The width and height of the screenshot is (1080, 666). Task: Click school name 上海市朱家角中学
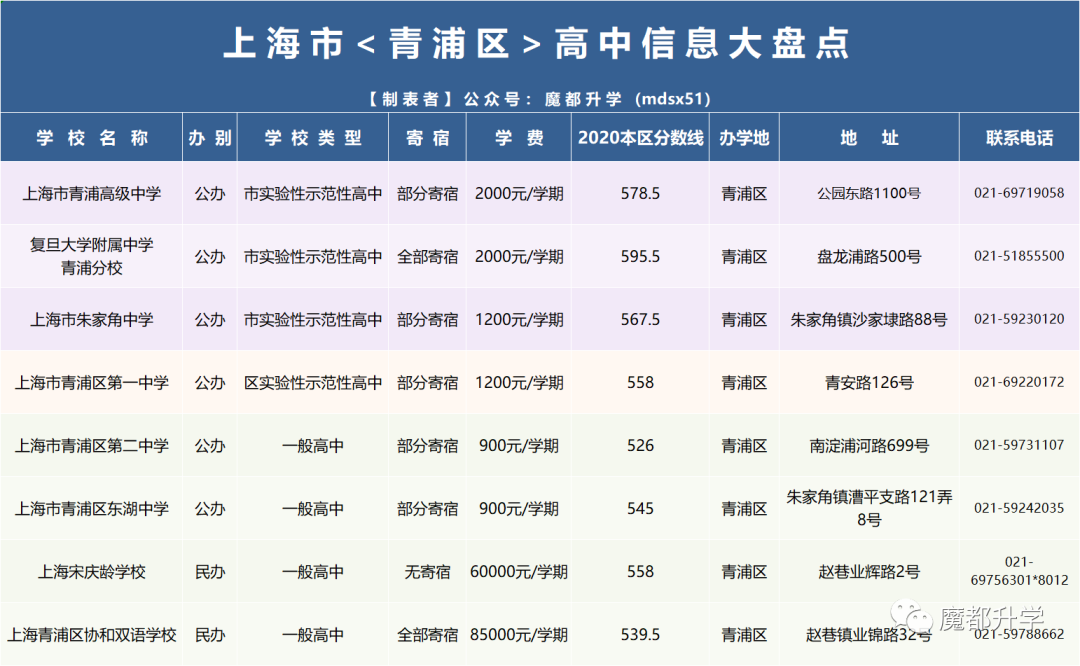coord(92,320)
